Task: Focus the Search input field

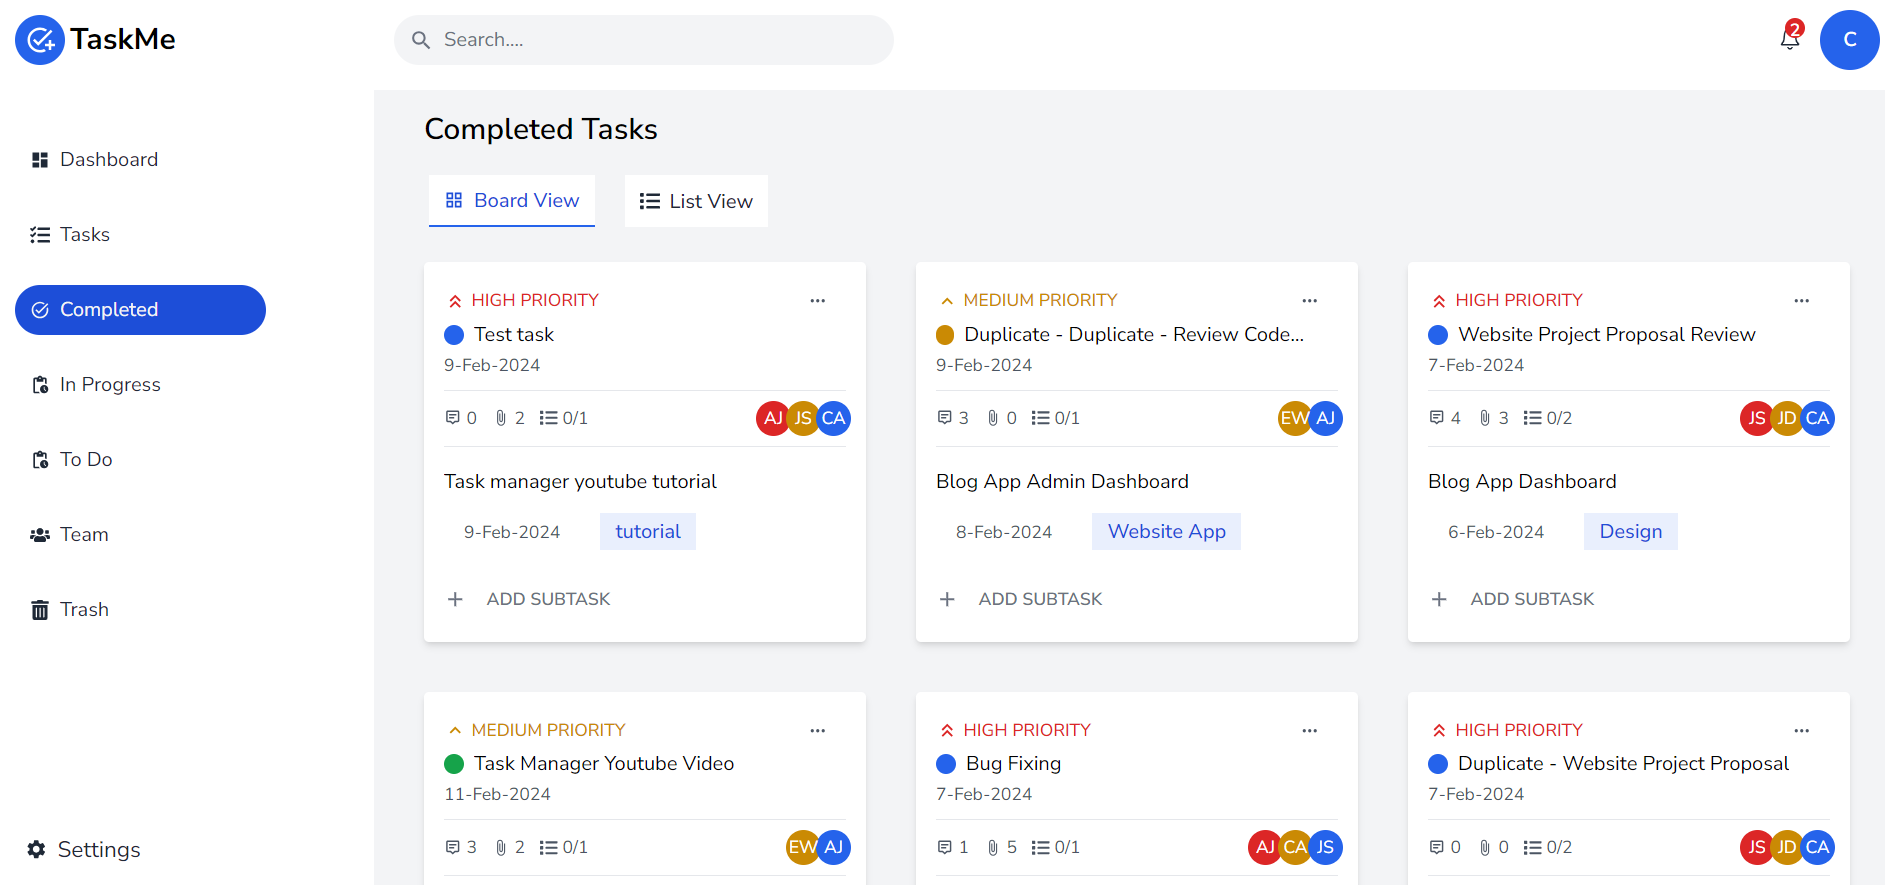Action: [644, 40]
